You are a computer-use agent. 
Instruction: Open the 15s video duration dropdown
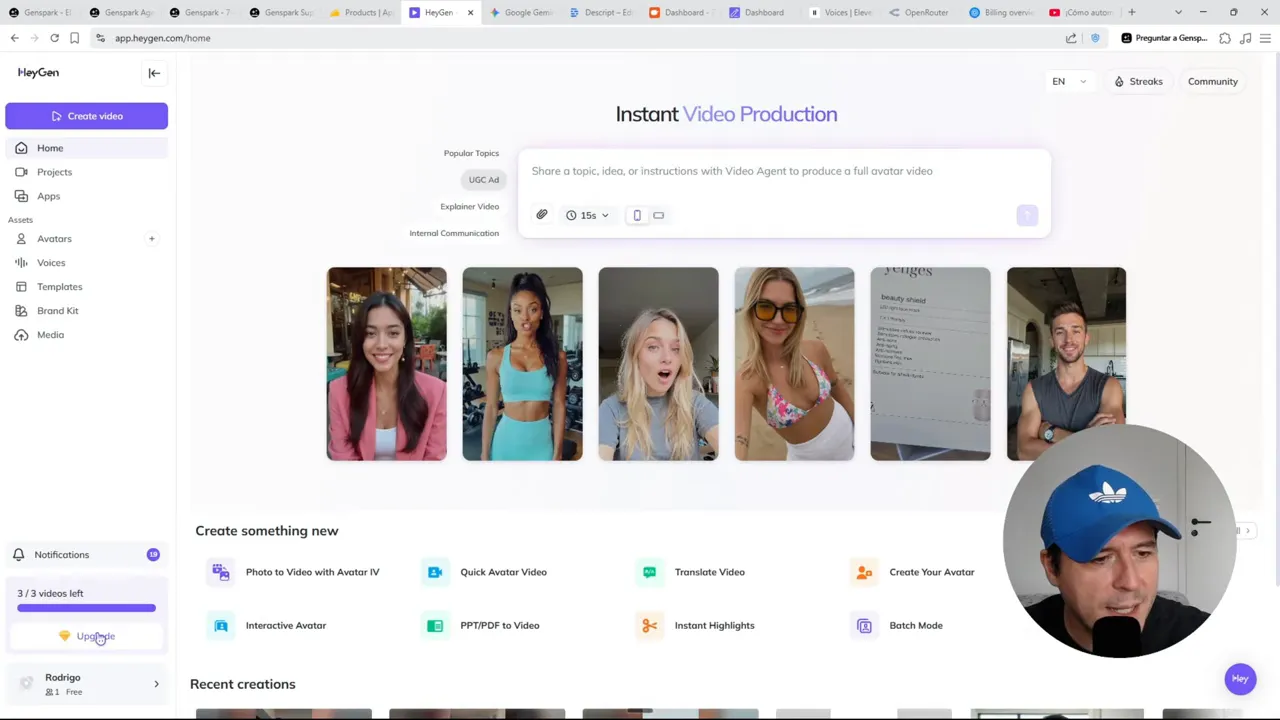[587, 215]
